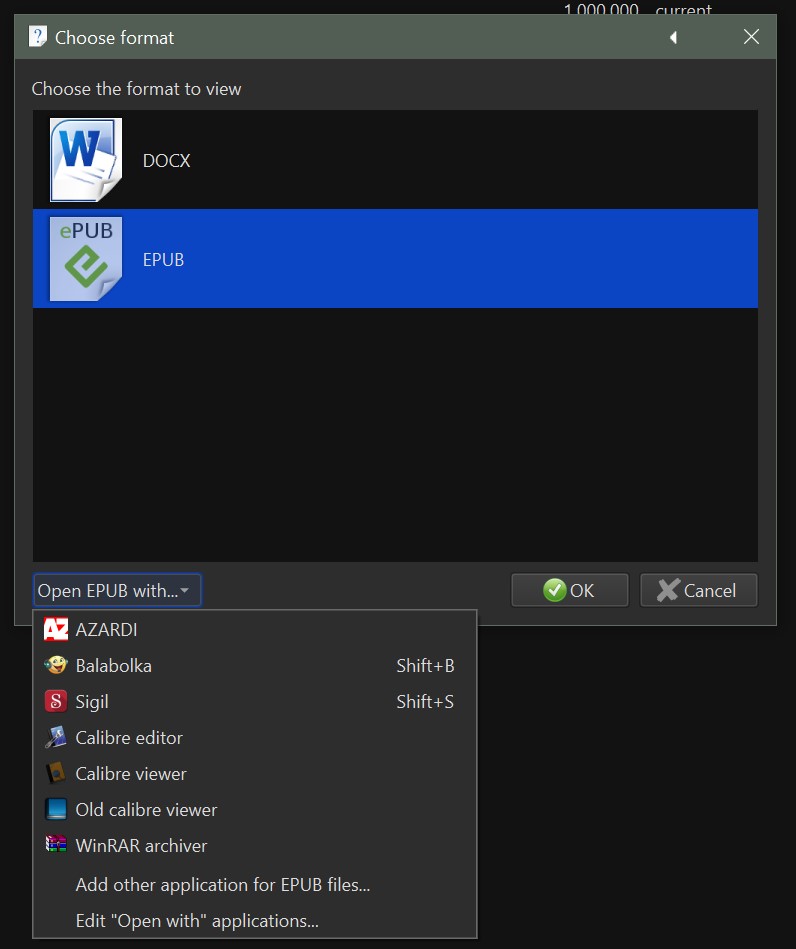The width and height of the screenshot is (796, 949).
Task: Select 'Add other application for EPUB files...'
Action: [x=255, y=885]
